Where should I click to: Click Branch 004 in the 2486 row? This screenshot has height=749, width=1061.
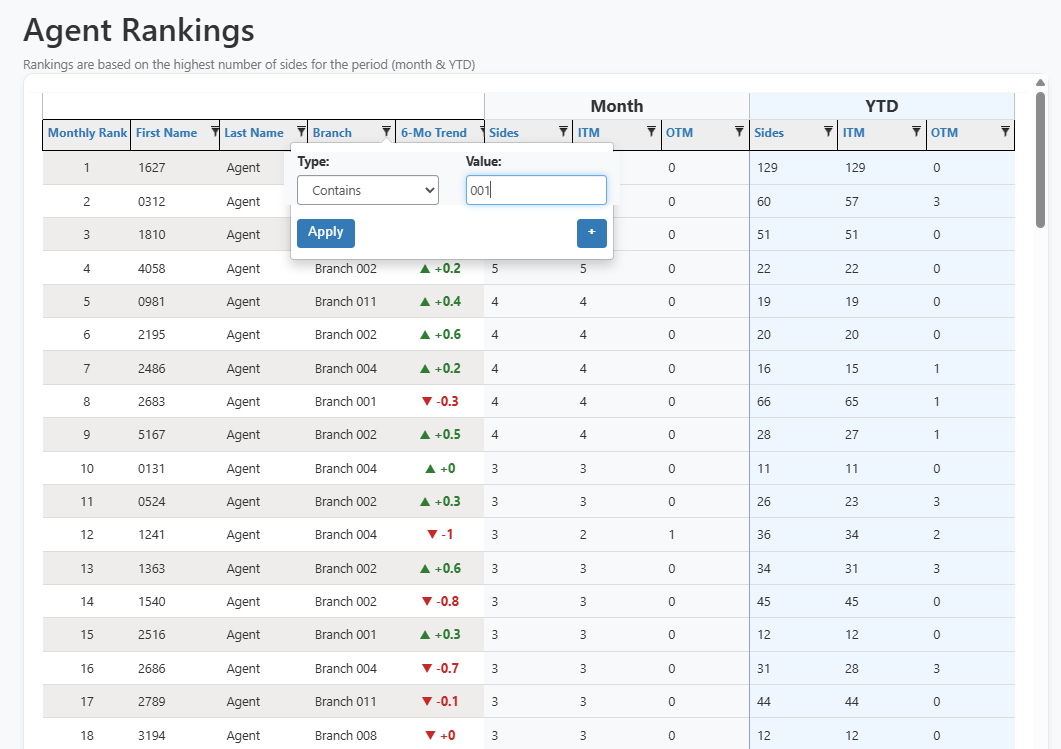[x=346, y=369]
